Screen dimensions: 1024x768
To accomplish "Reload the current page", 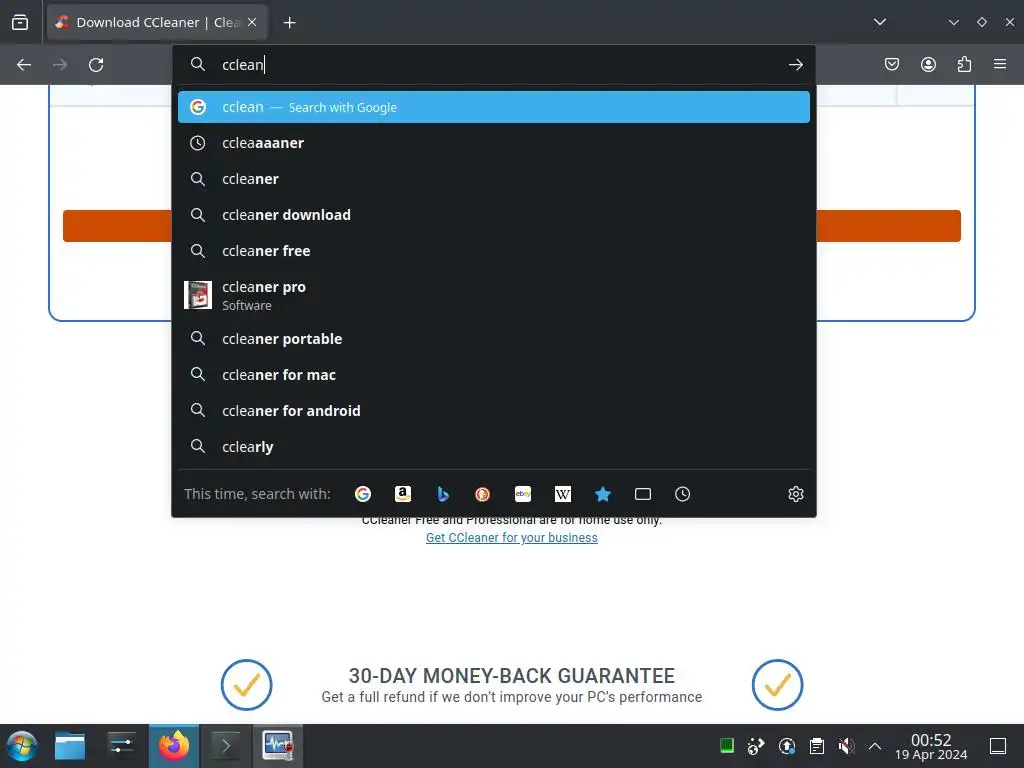I will [x=96, y=65].
